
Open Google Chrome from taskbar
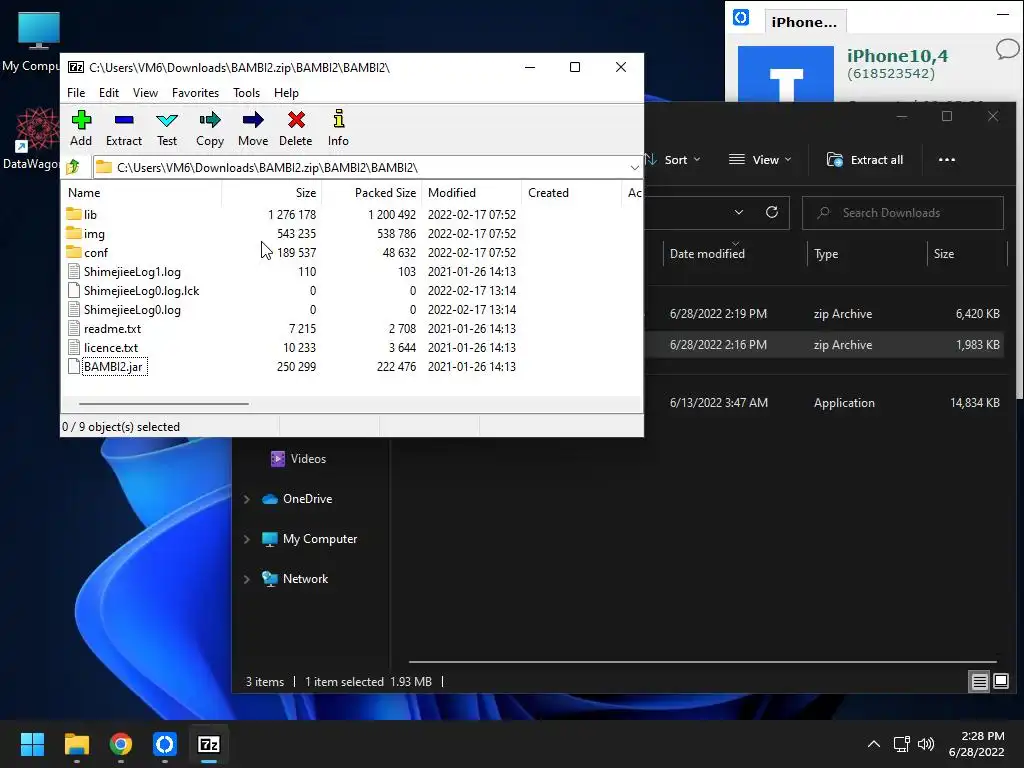tap(121, 744)
